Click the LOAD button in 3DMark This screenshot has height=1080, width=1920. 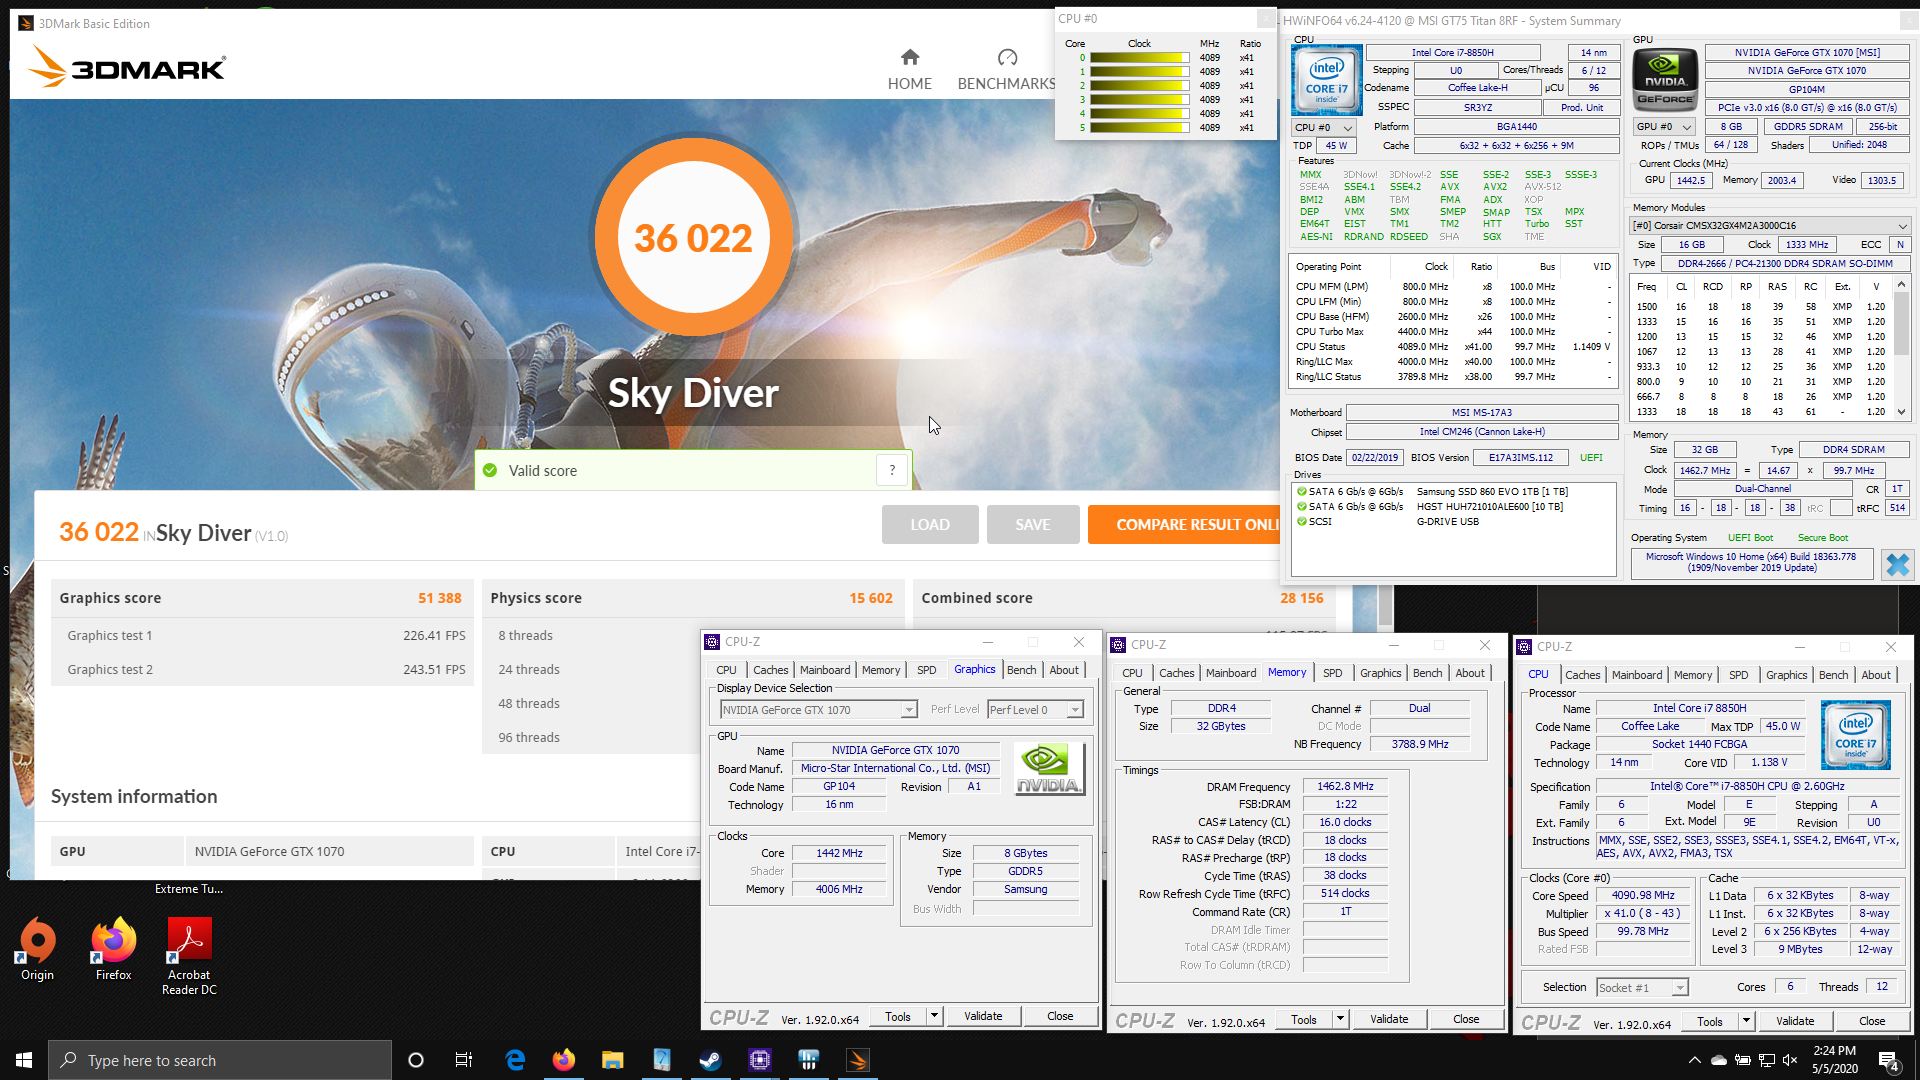click(x=930, y=524)
